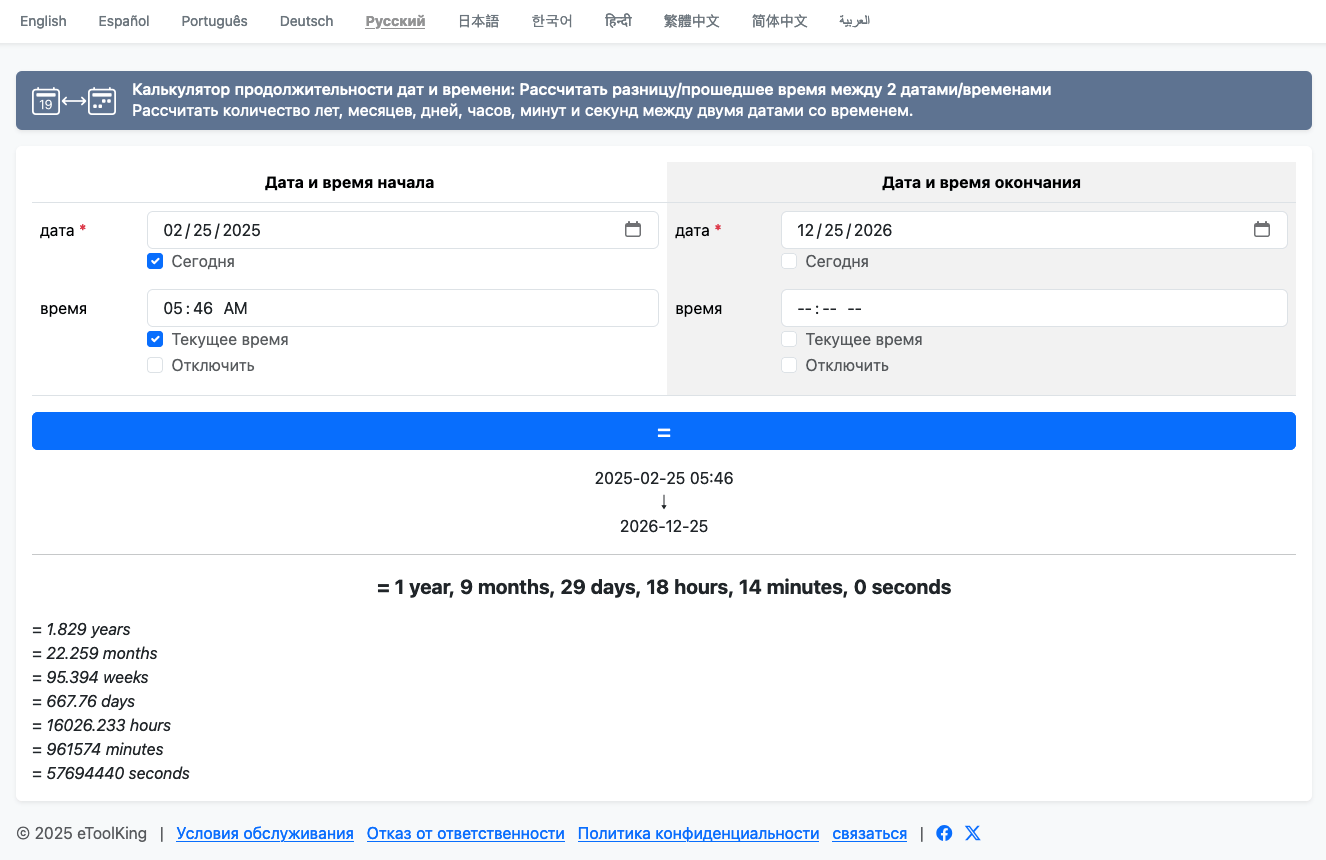Viewport: 1326px width, 860px height.
Task: Open the Политика конфиденциальности link
Action: (698, 833)
